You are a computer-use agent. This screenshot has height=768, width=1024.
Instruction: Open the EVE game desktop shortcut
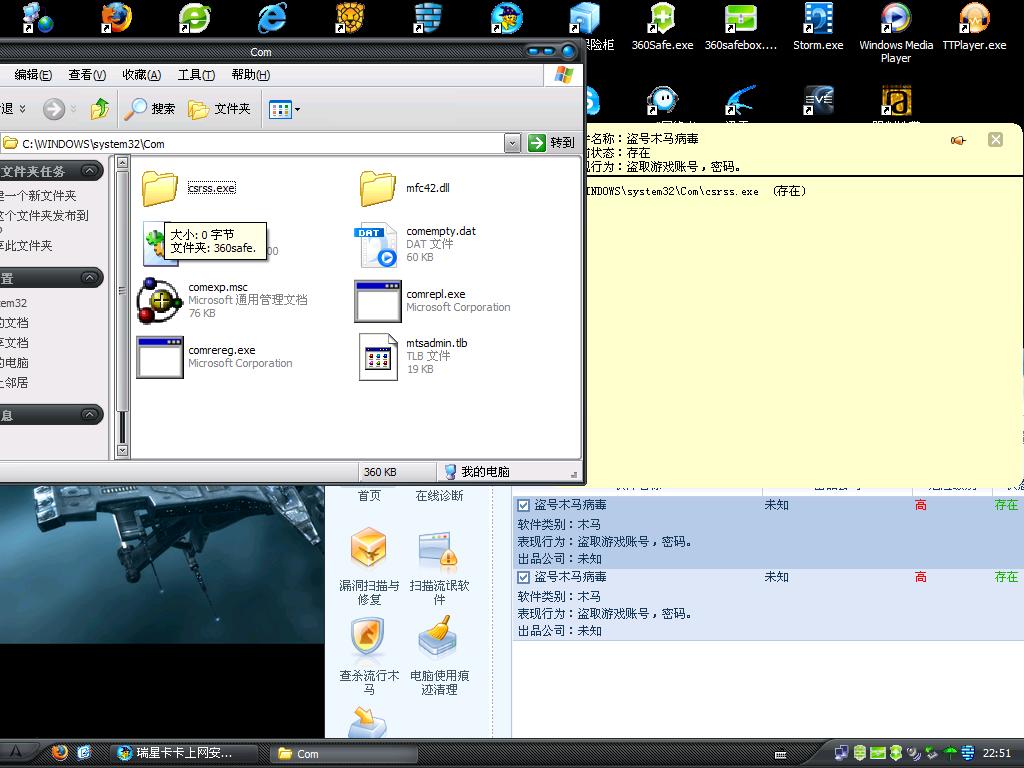coord(818,101)
